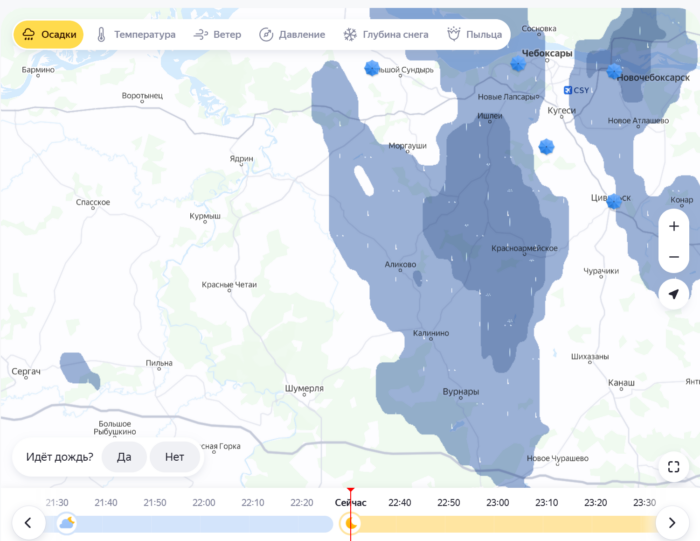Click the CSY airport icon

(x=568, y=90)
